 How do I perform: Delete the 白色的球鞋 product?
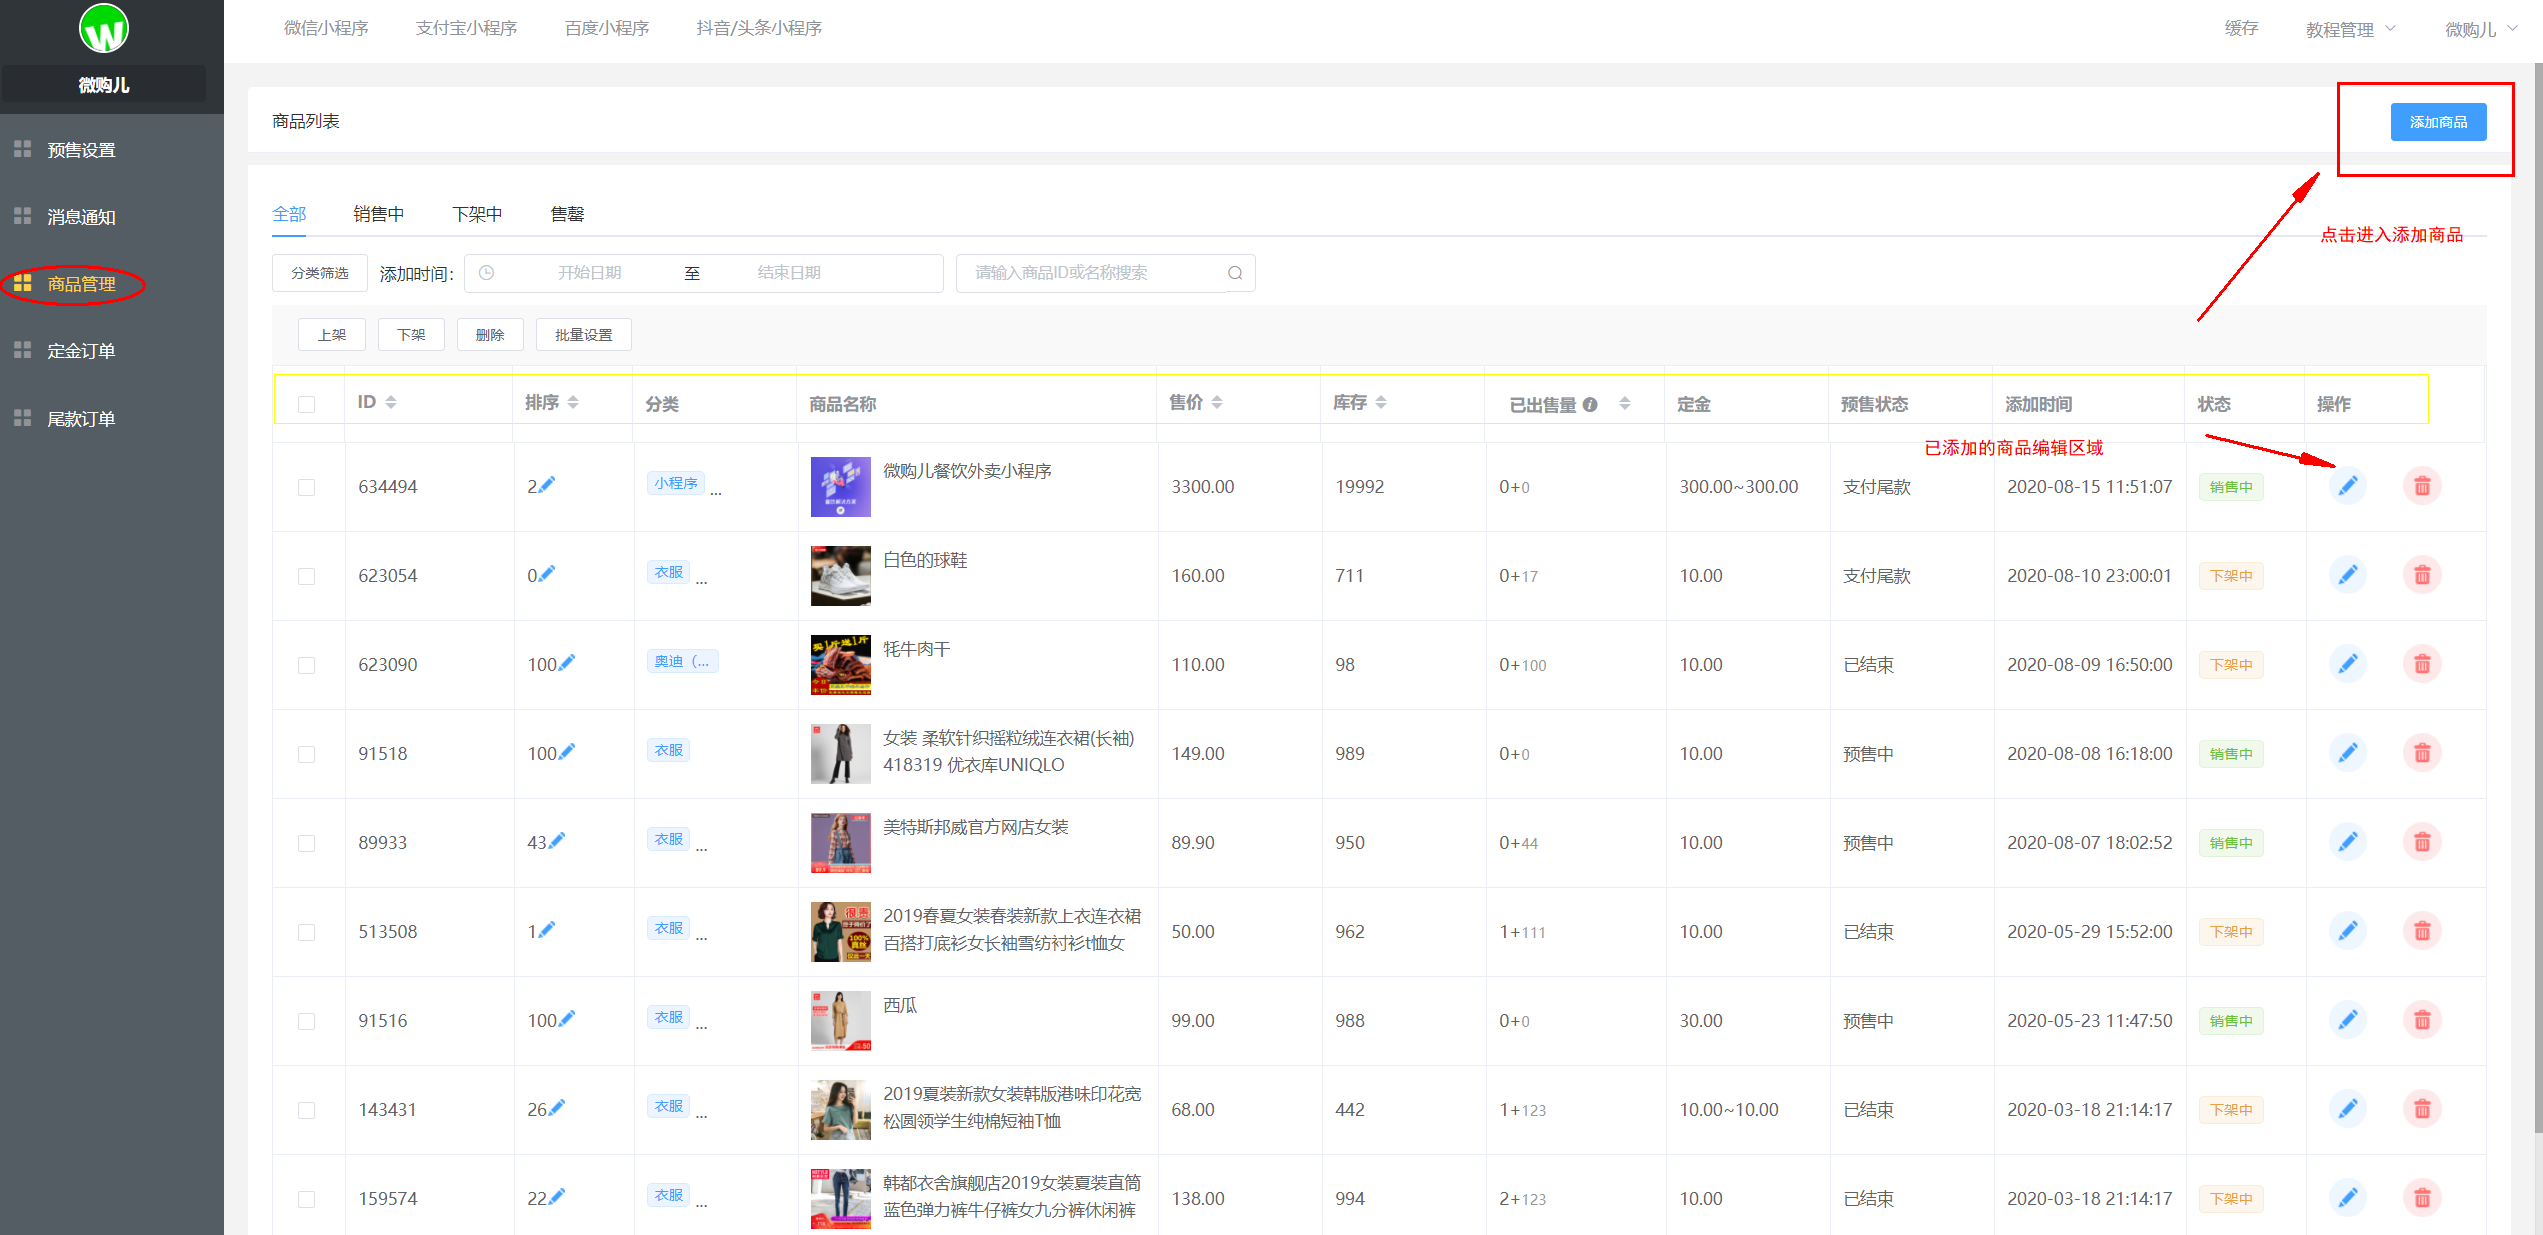2422,575
